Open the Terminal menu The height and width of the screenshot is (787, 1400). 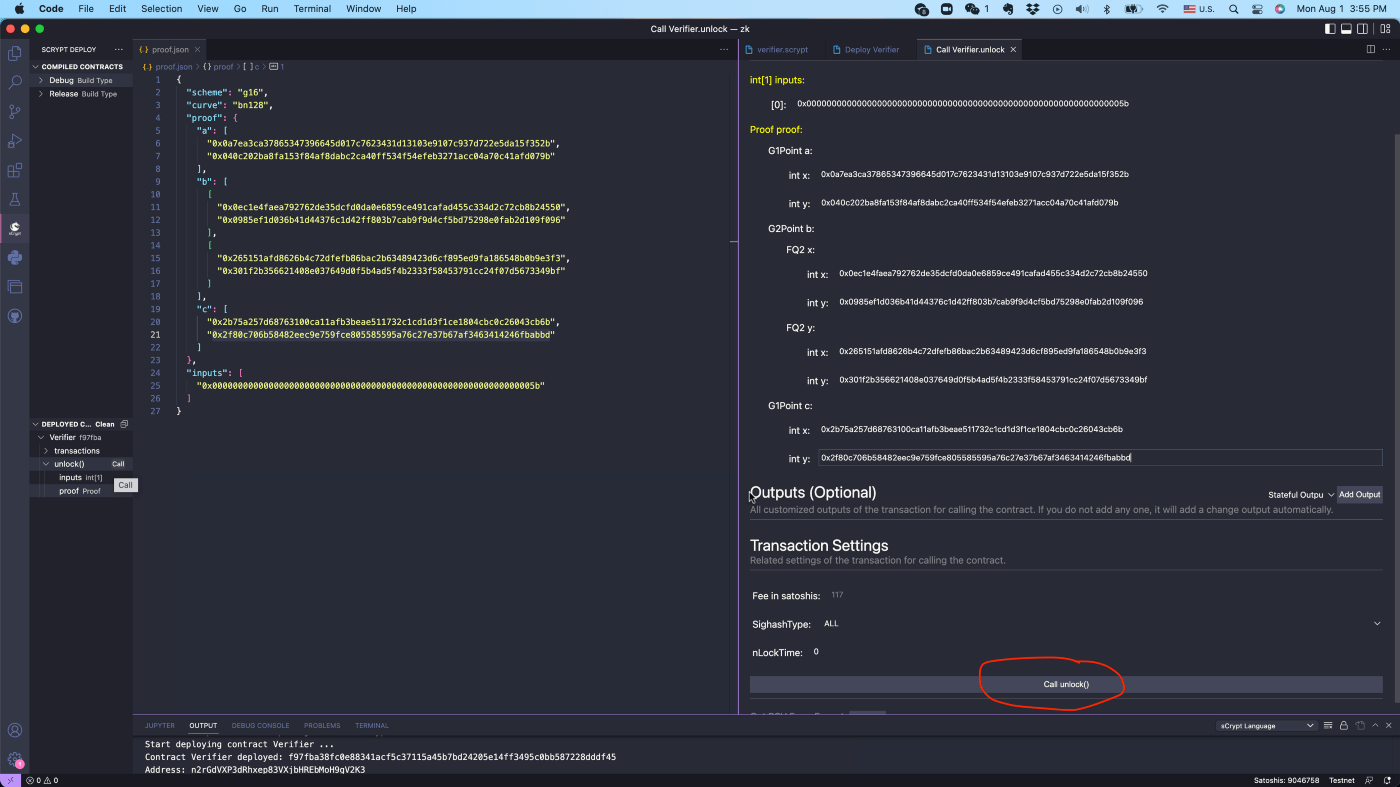pos(312,8)
